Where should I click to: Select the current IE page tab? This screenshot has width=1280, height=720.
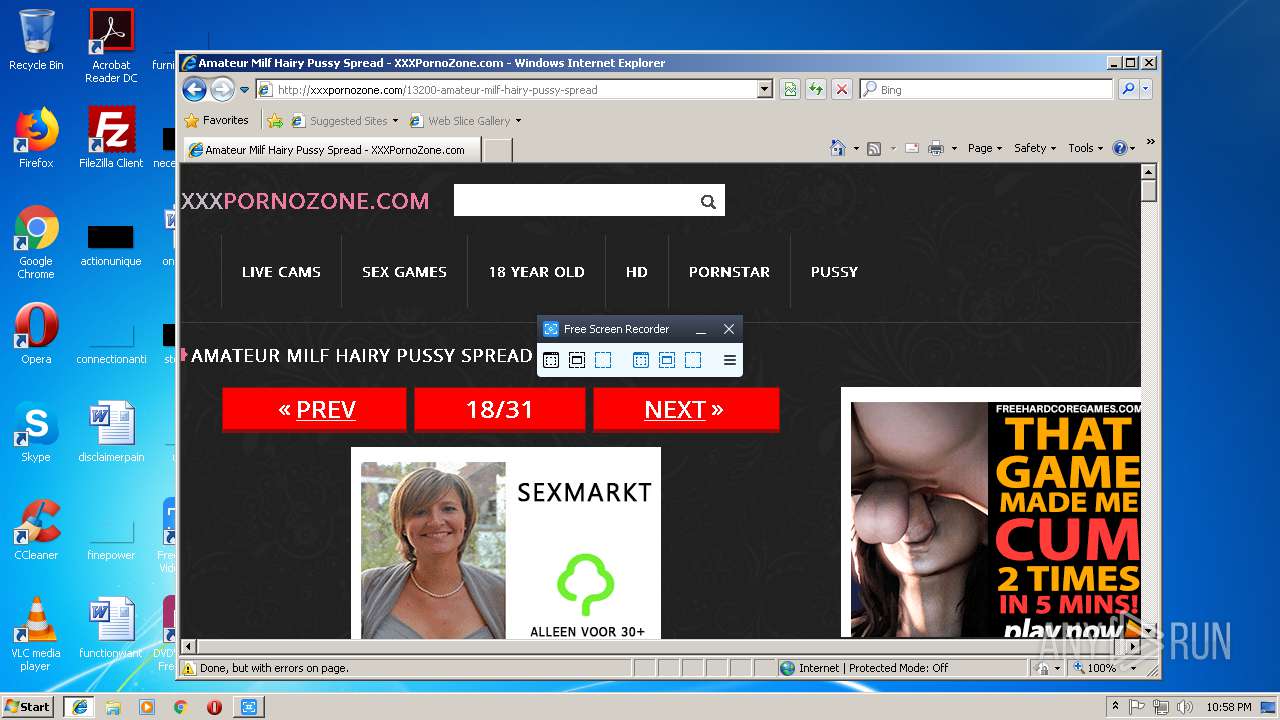point(332,150)
